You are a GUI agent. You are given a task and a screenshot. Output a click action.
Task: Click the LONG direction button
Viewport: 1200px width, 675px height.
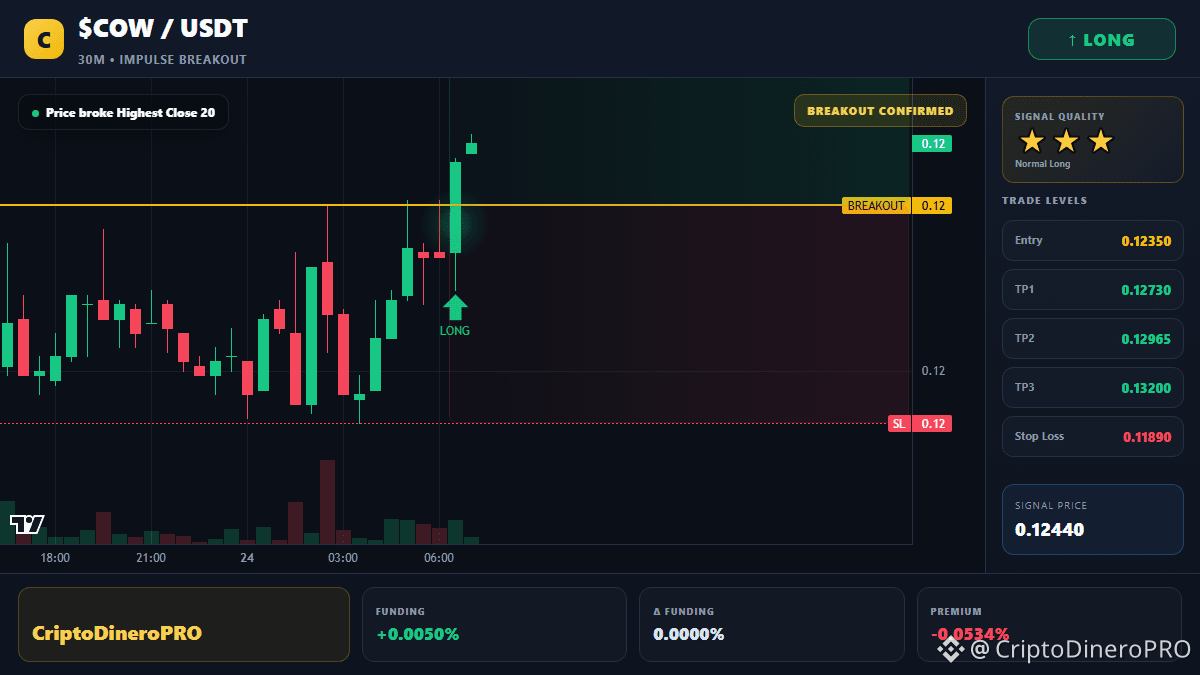pos(1101,40)
